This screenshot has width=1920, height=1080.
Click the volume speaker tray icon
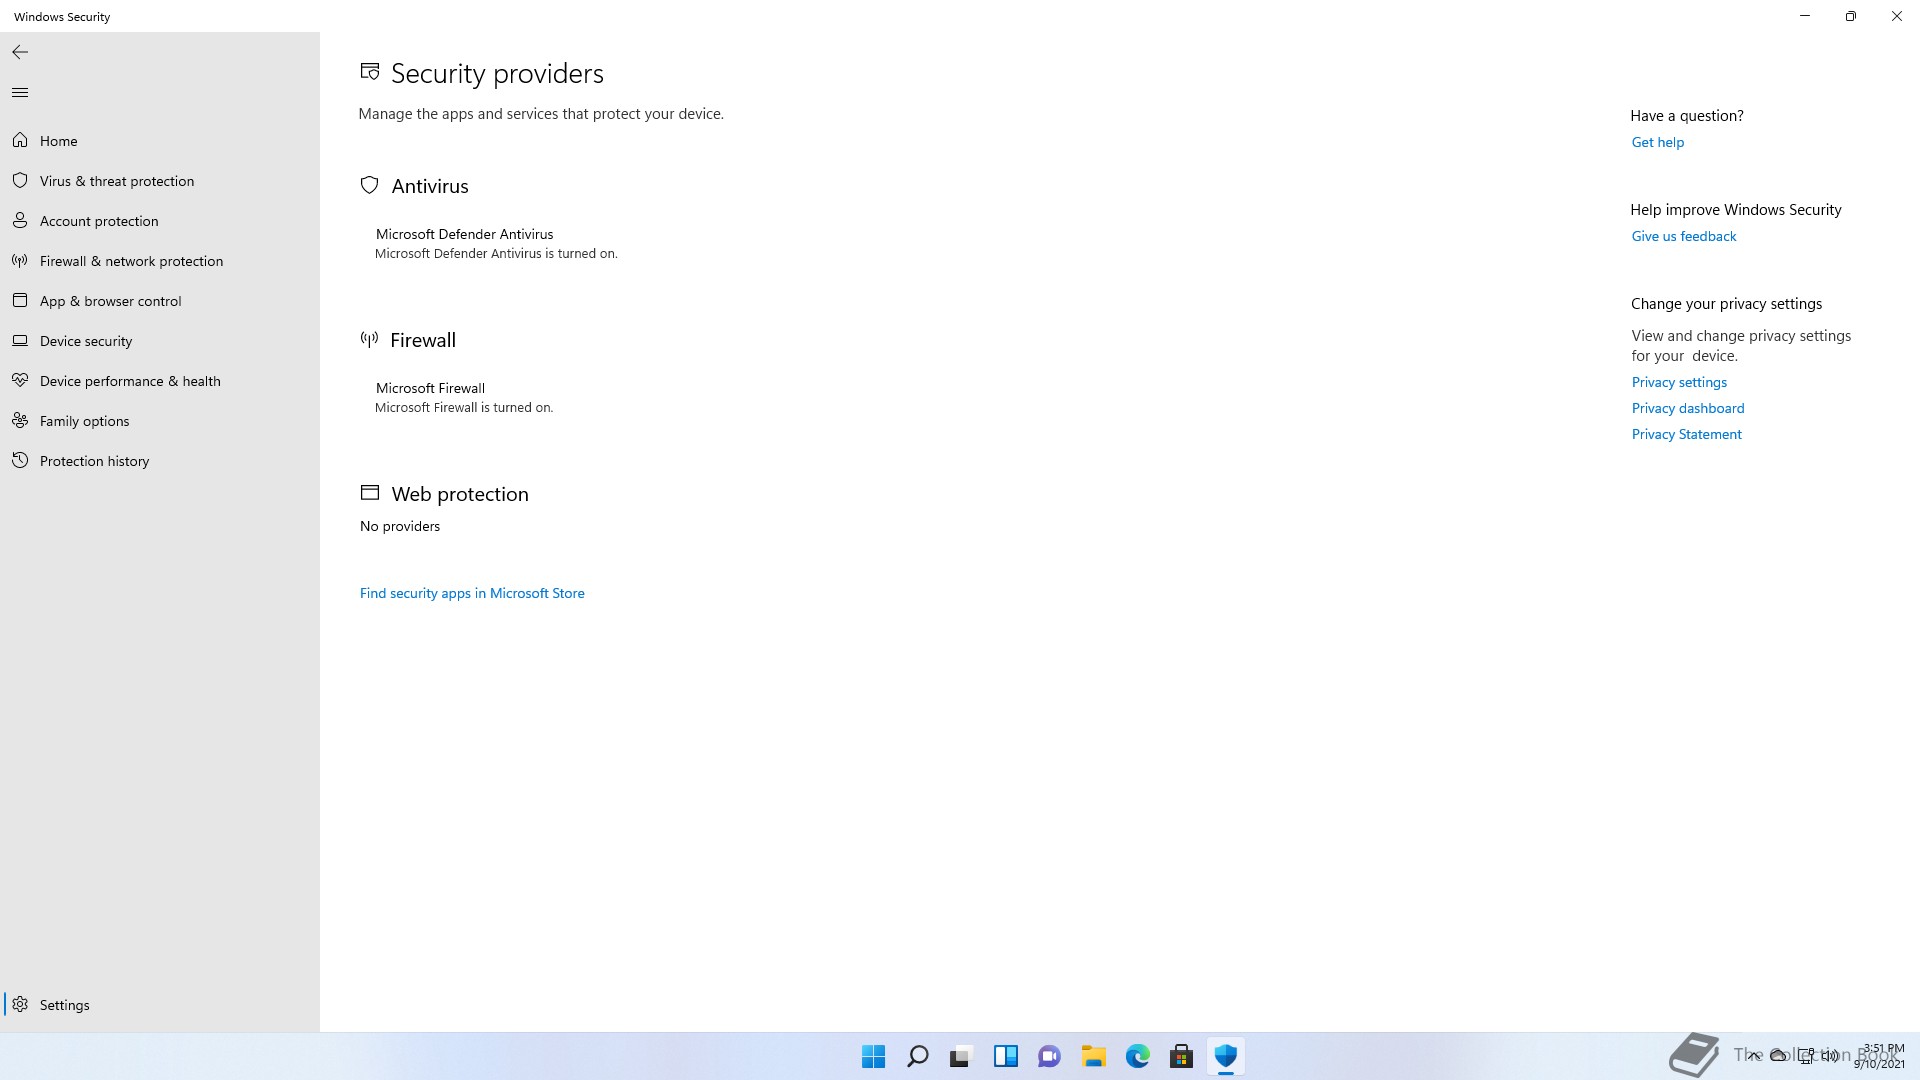pyautogui.click(x=1830, y=1055)
